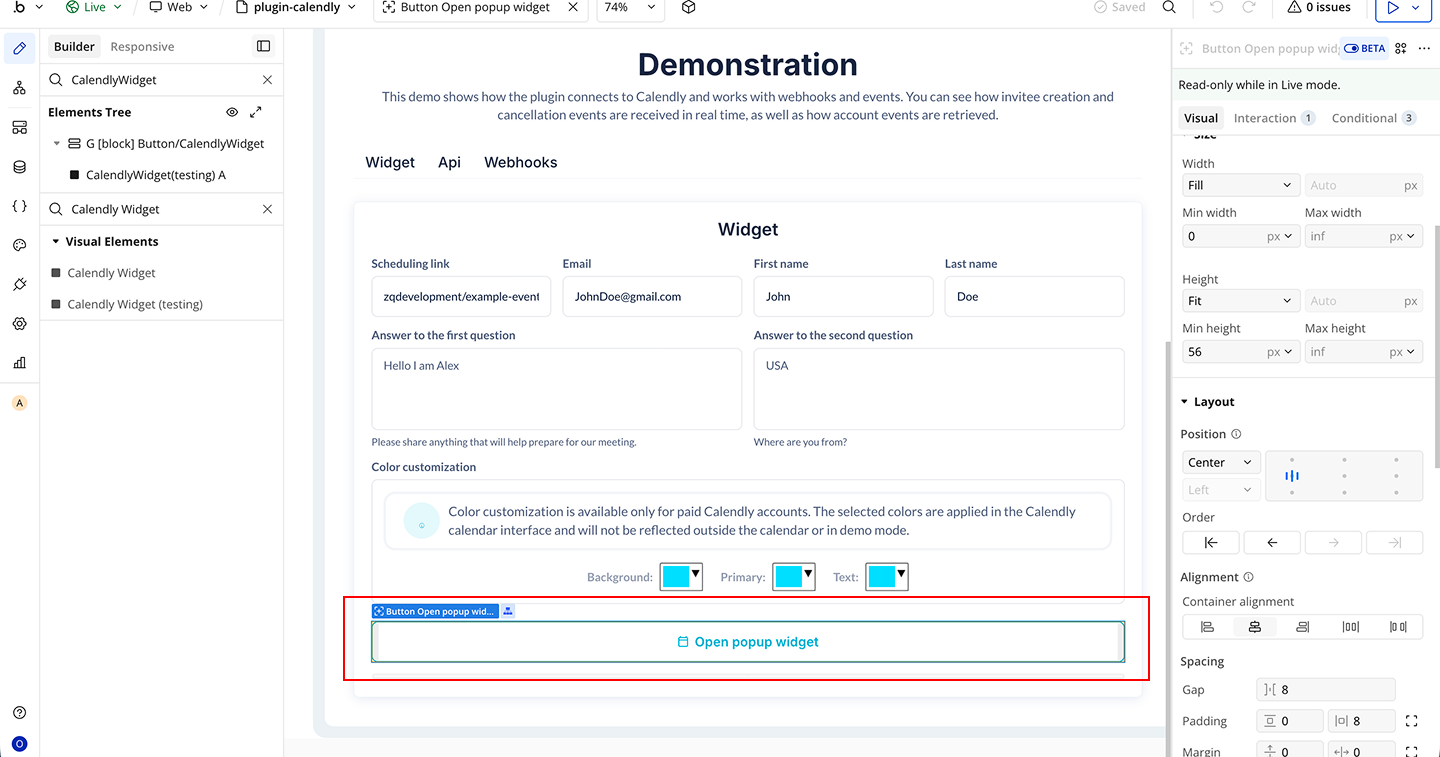Viewport: 1440px width, 757px height.
Task: Open the three-dot more menu in property panel
Action: [x=1424, y=48]
